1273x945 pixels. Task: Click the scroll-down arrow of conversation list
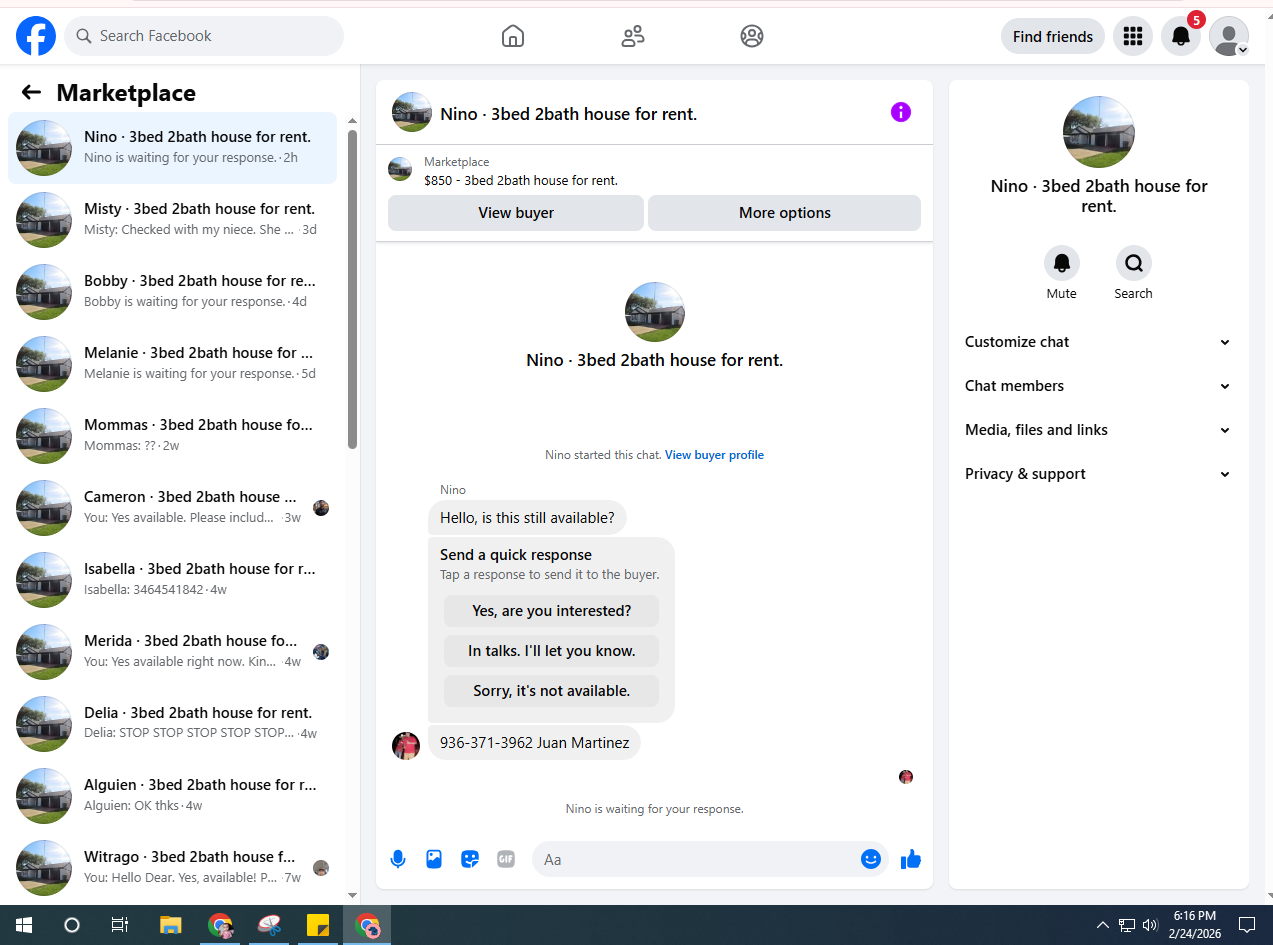[x=352, y=895]
